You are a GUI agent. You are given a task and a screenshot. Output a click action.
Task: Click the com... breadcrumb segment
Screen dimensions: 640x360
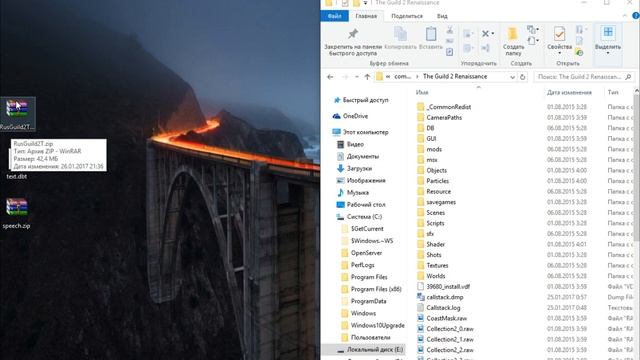tap(402, 76)
